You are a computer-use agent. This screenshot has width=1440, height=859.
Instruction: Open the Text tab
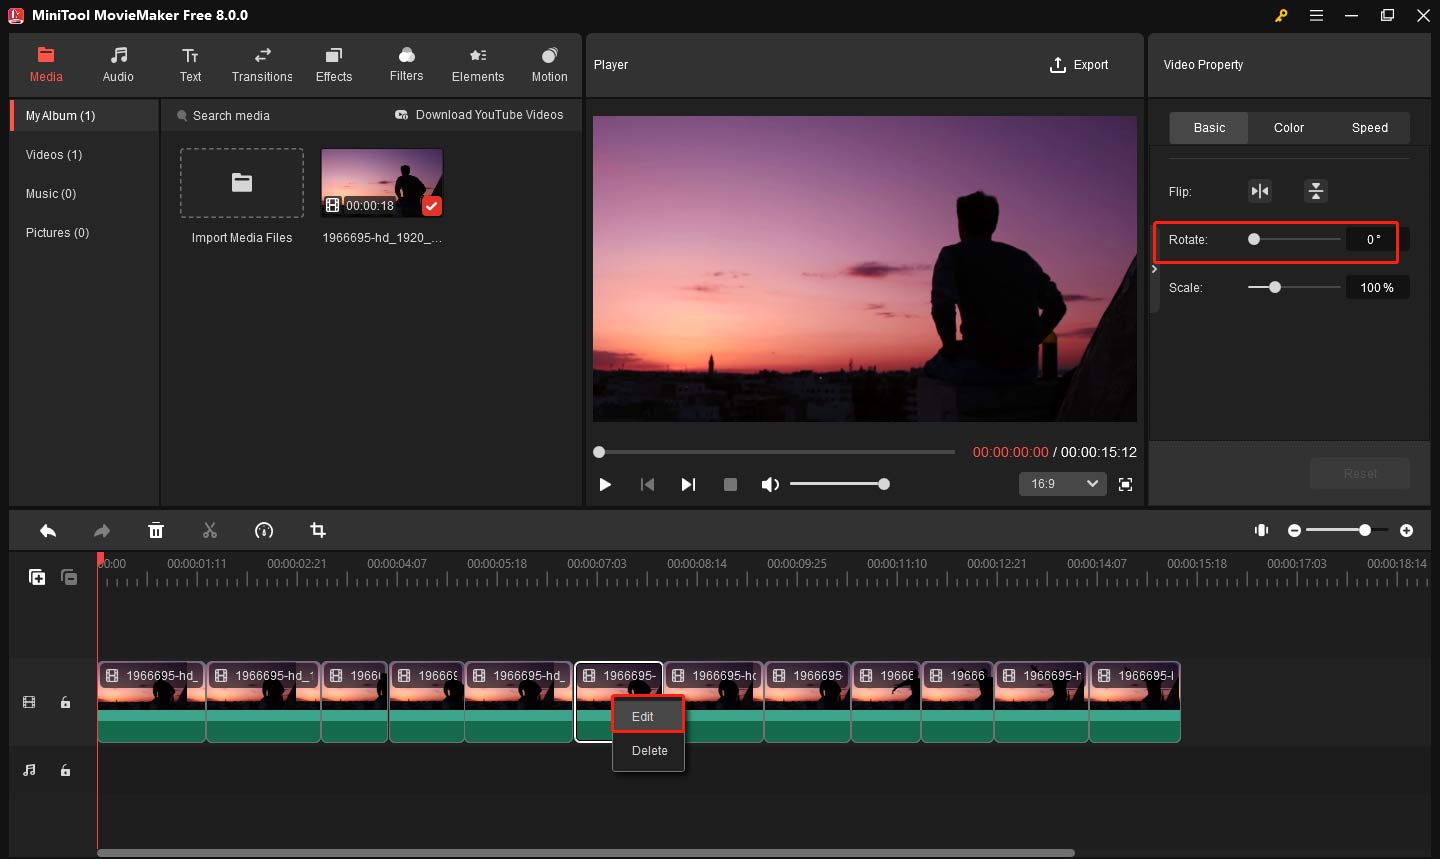pos(190,64)
